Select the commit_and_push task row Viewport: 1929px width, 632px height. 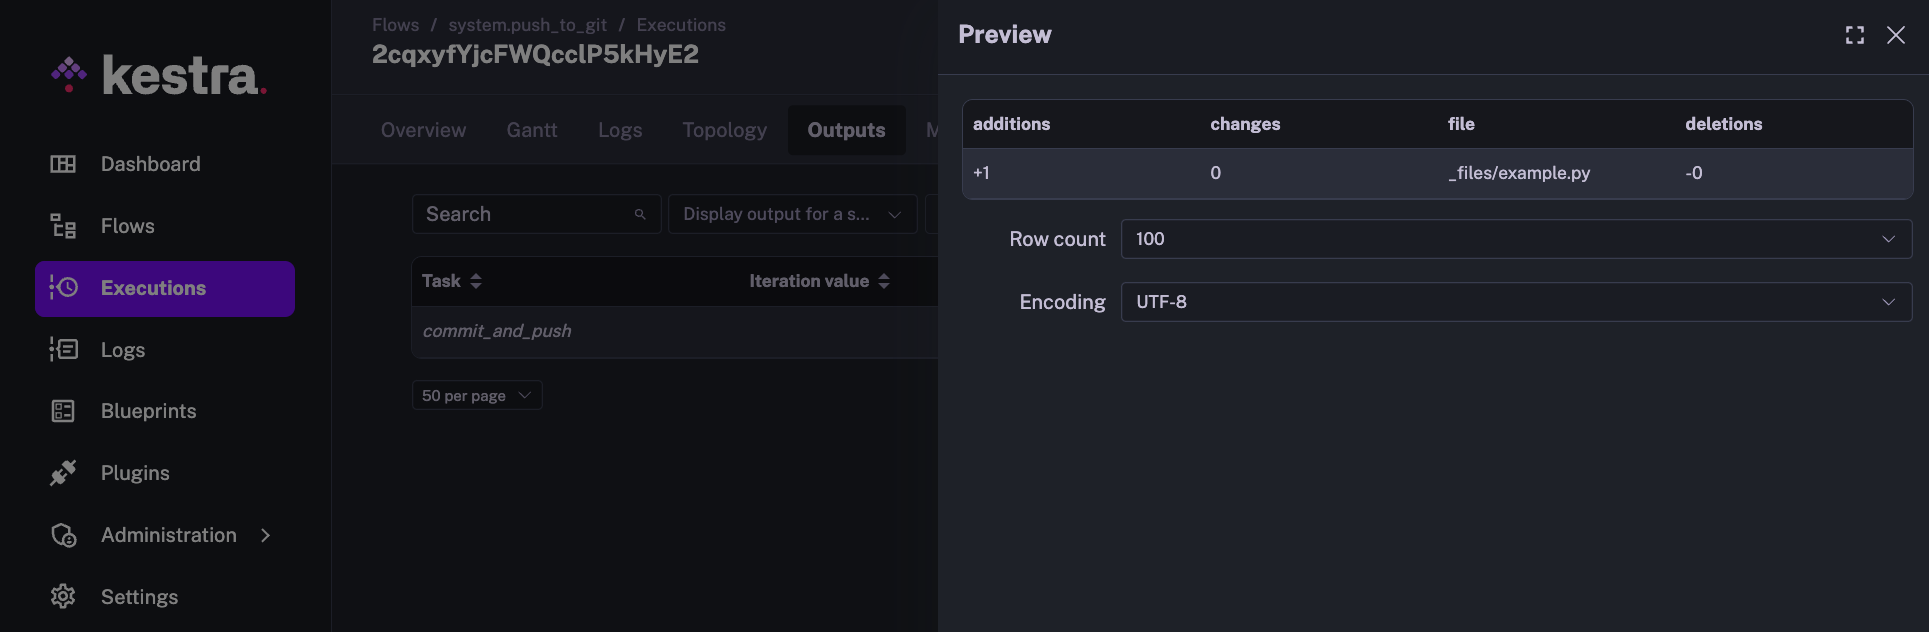pos(497,331)
